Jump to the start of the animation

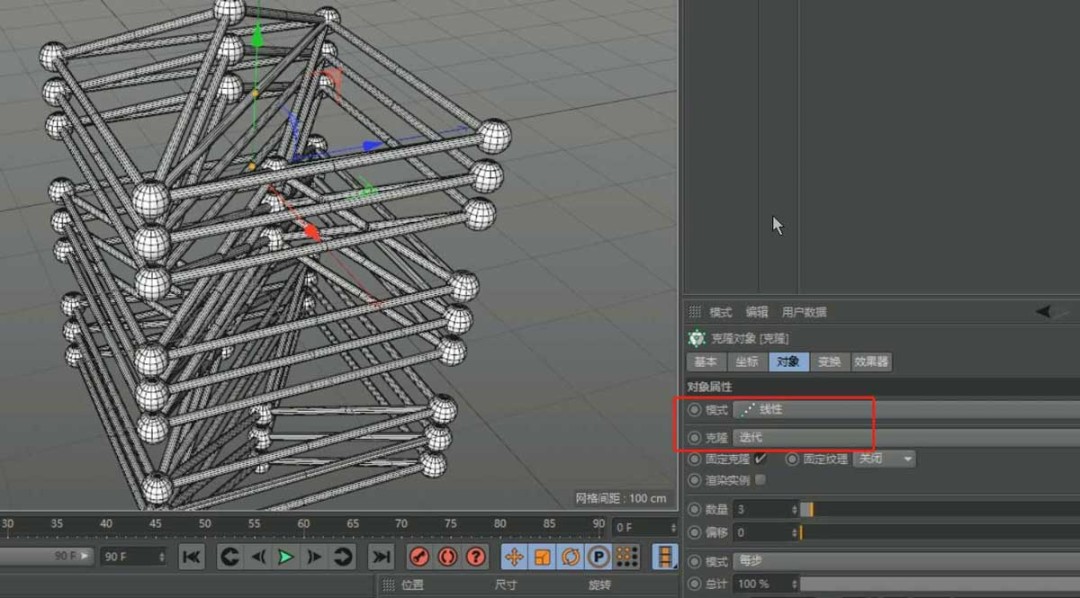point(192,557)
